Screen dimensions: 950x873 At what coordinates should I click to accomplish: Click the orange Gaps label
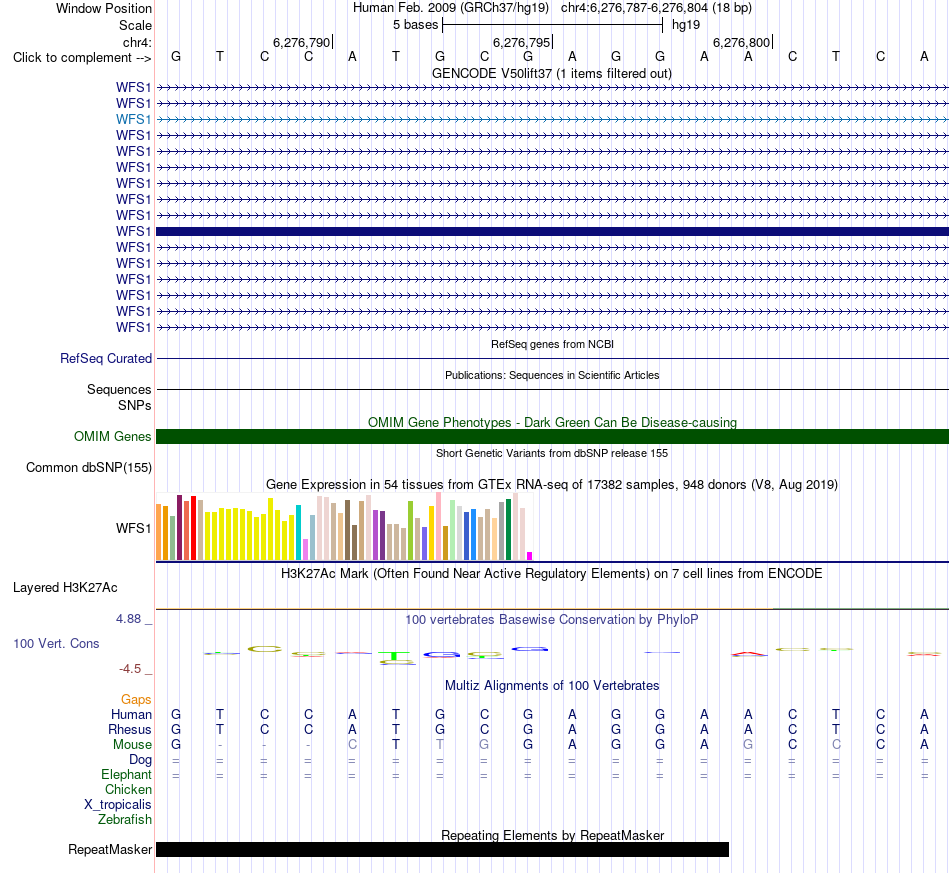click(x=136, y=700)
